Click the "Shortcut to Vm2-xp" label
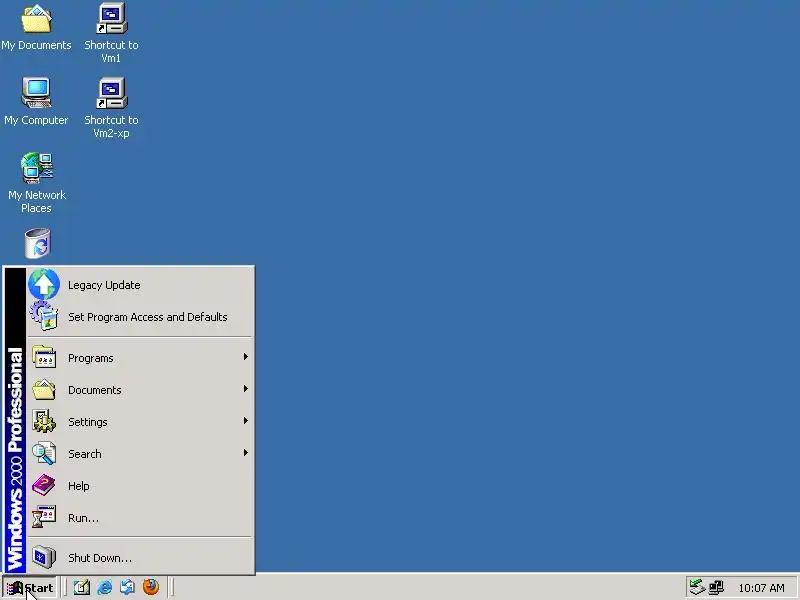The width and height of the screenshot is (800, 600). (x=111, y=127)
